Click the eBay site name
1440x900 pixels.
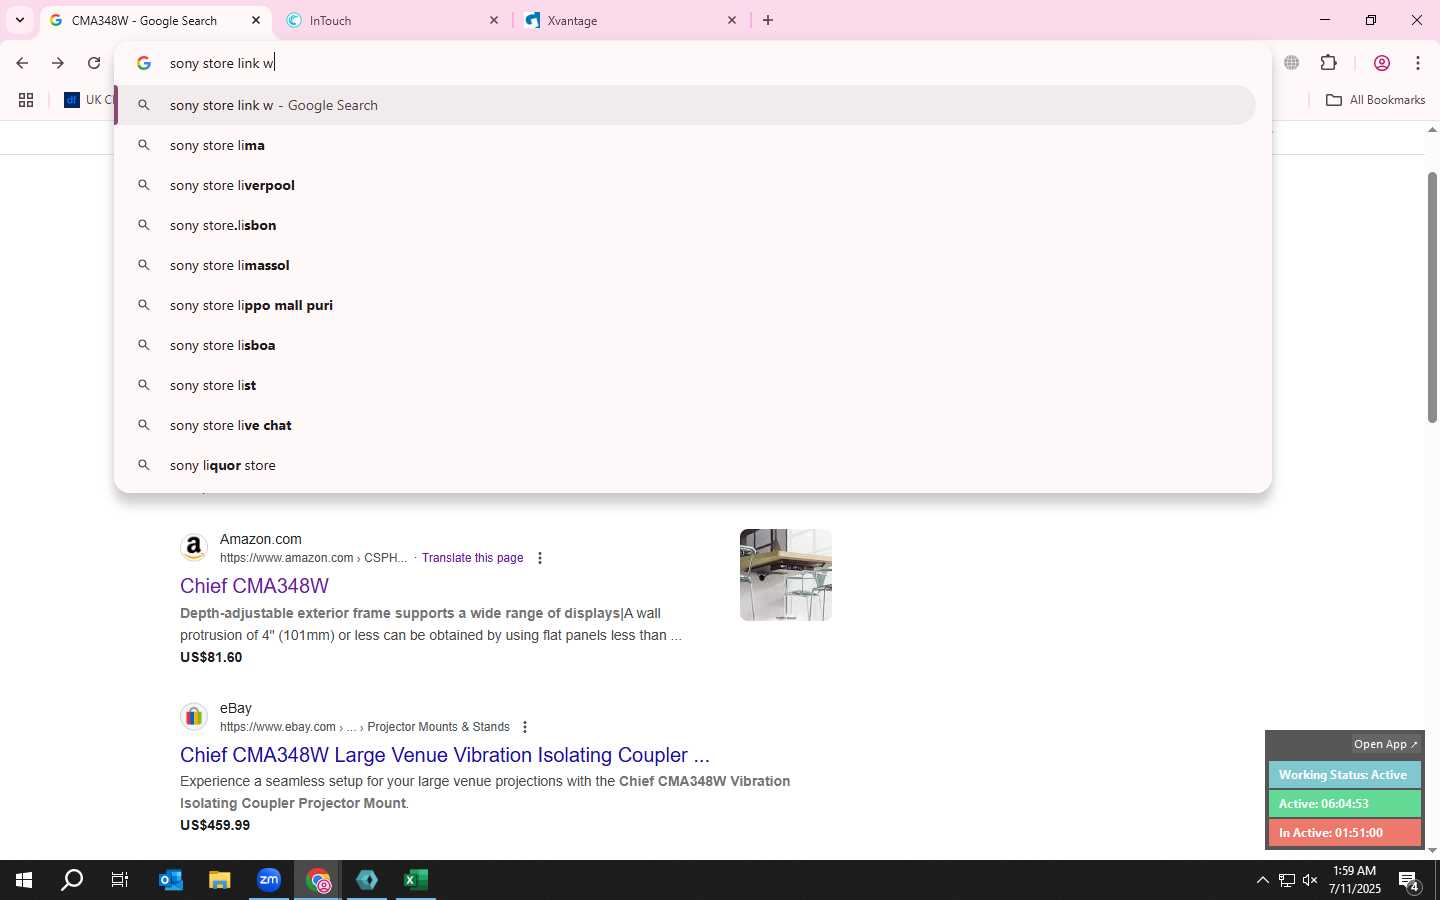[x=236, y=708]
